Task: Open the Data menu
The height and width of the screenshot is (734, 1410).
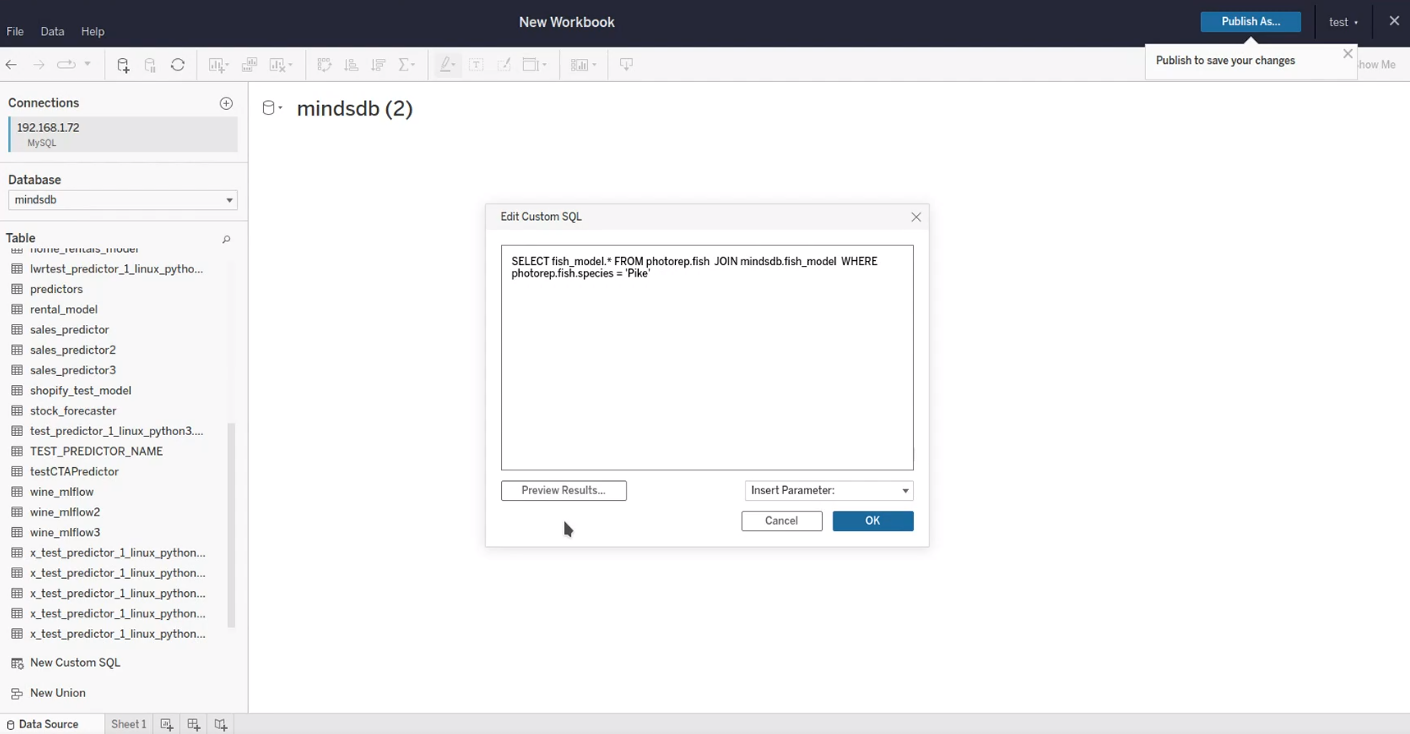Action: (x=53, y=32)
